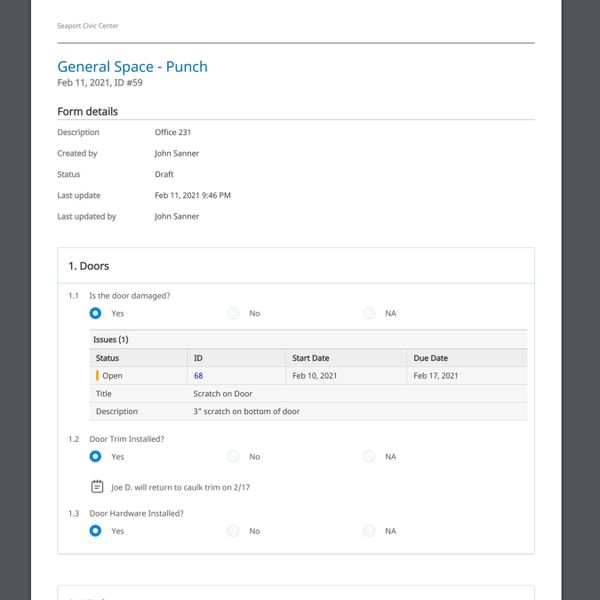Image resolution: width=600 pixels, height=600 pixels.
Task: Click the Scratch on Door issue title
Action: 223,394
